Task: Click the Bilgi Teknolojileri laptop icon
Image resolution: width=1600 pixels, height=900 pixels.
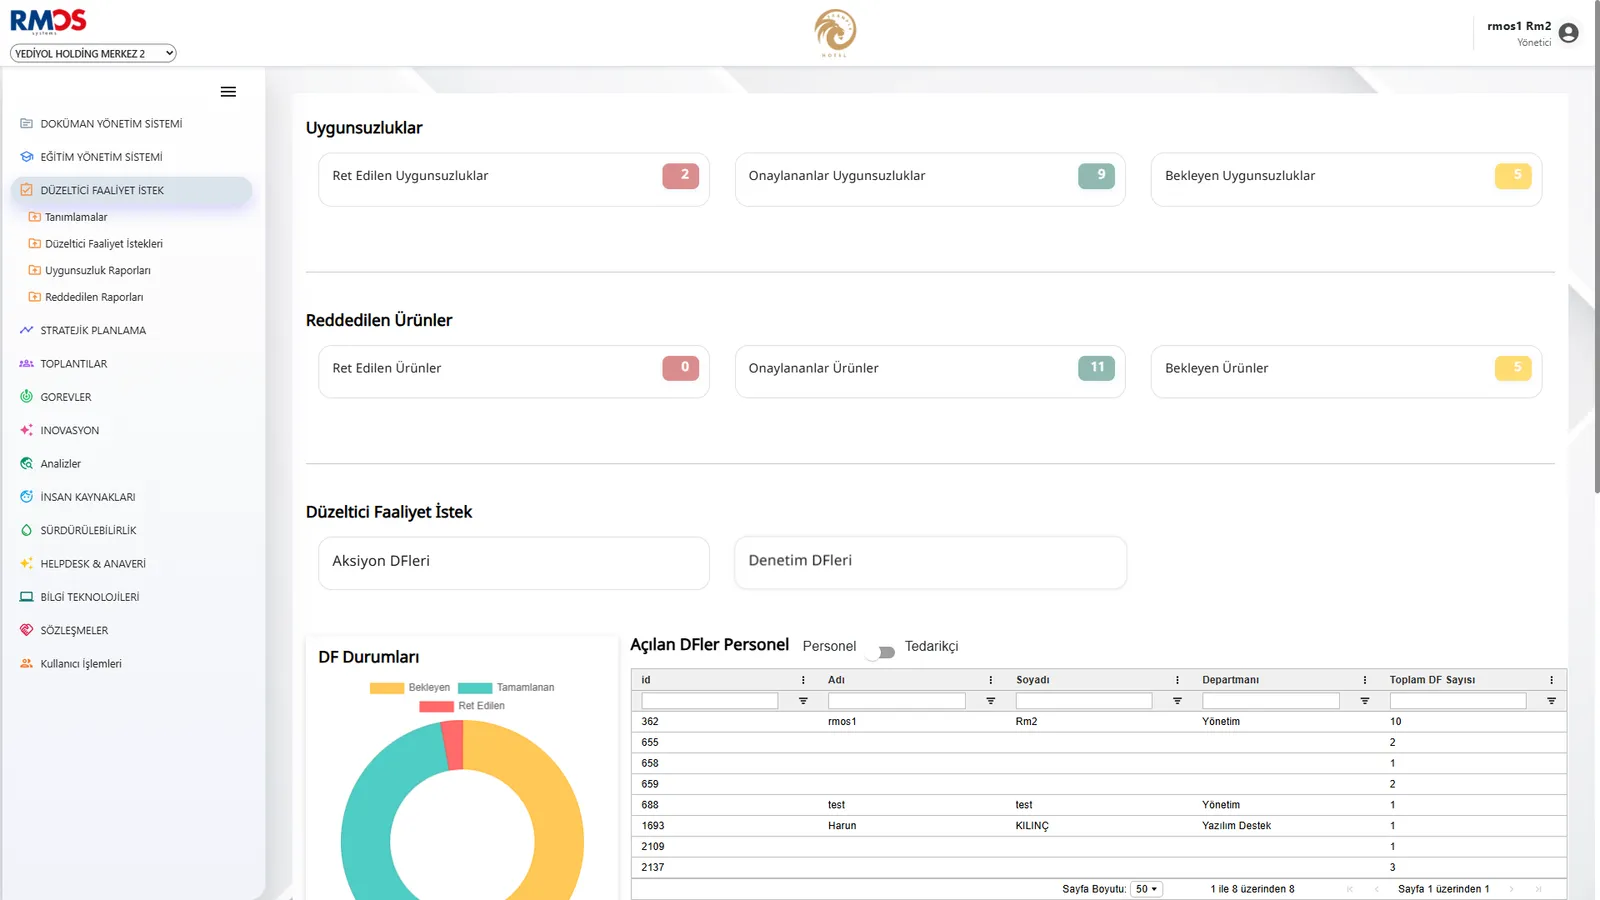Action: click(27, 597)
